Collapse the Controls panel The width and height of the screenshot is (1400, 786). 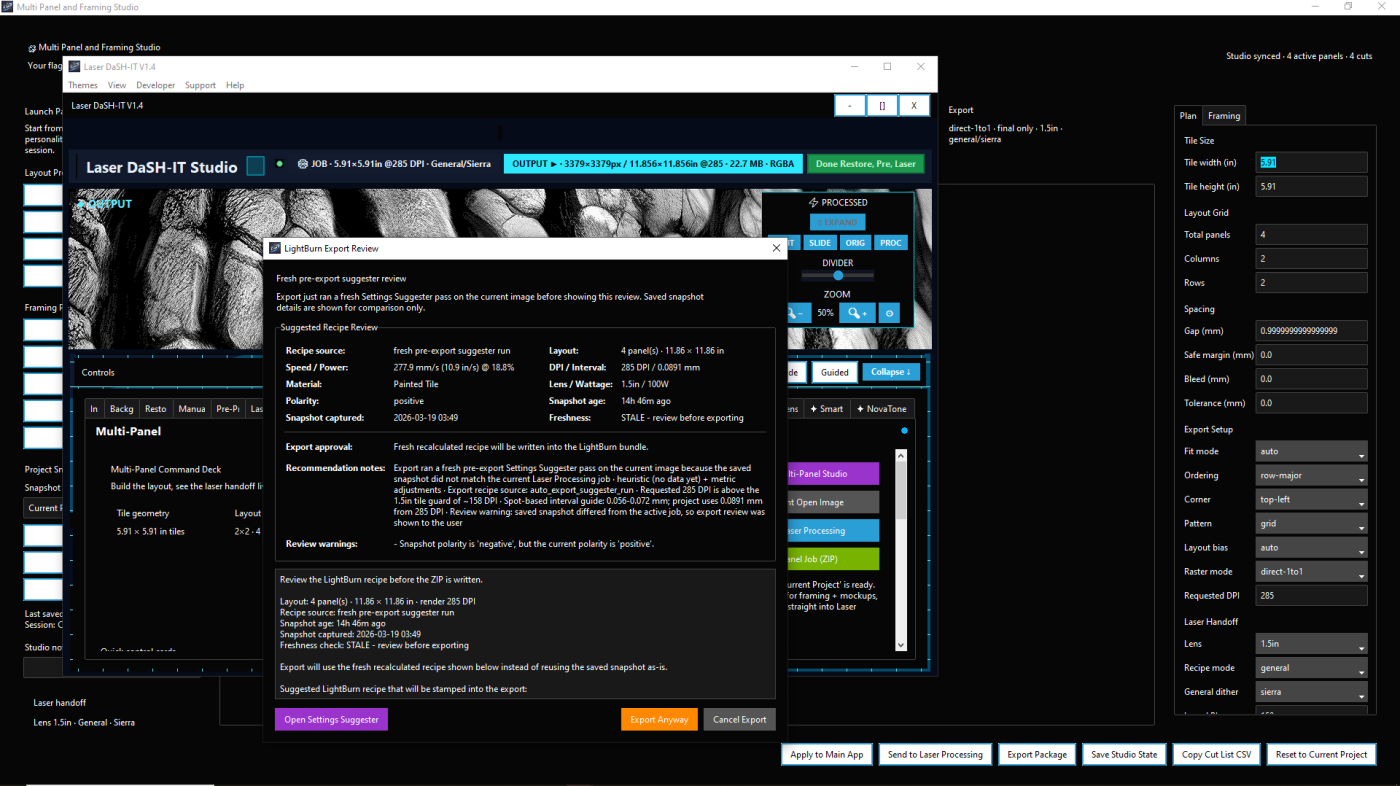coord(891,372)
